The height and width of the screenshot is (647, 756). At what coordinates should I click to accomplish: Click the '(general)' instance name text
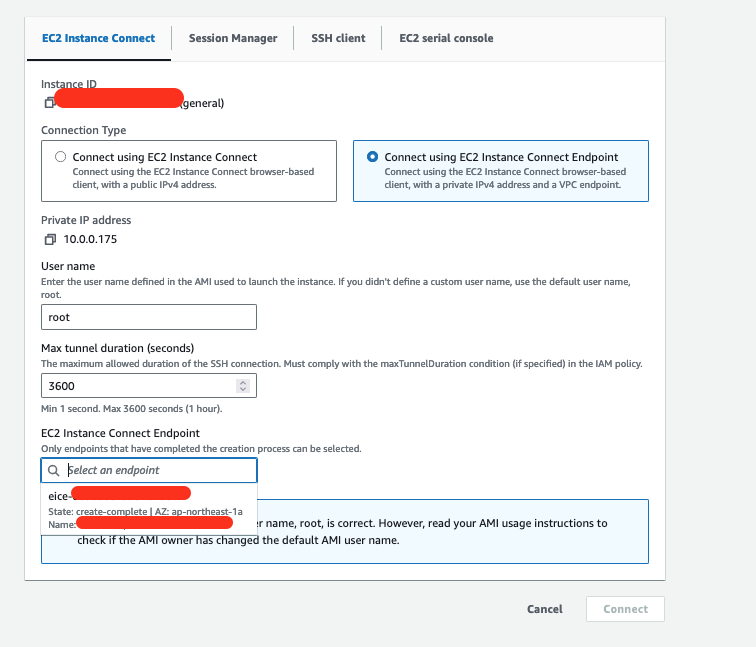(x=202, y=103)
